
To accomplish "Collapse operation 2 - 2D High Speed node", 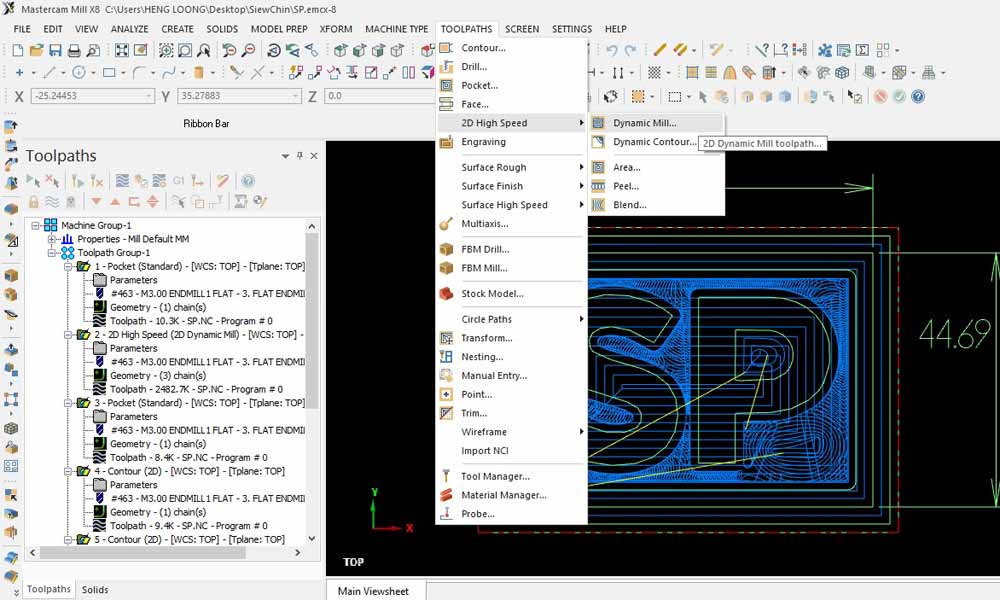I will pos(68,335).
